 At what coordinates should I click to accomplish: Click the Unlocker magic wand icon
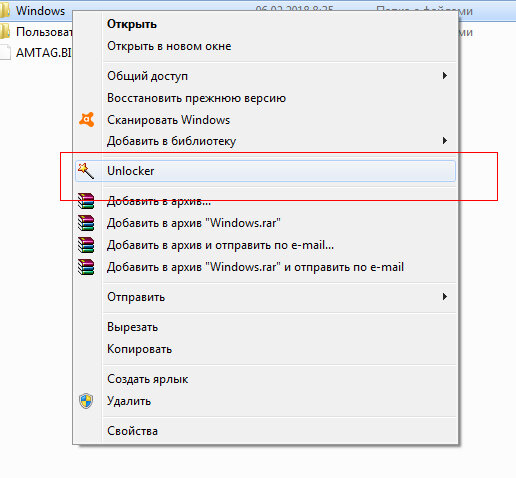coord(86,171)
